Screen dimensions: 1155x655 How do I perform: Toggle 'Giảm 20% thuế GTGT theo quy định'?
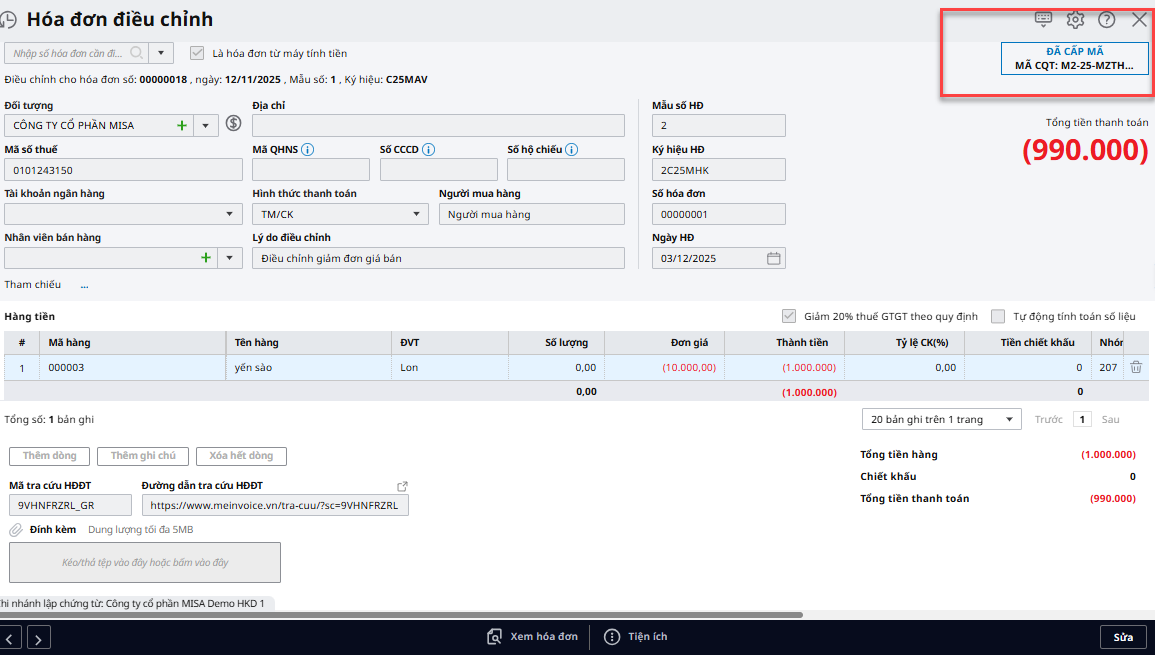coord(790,316)
